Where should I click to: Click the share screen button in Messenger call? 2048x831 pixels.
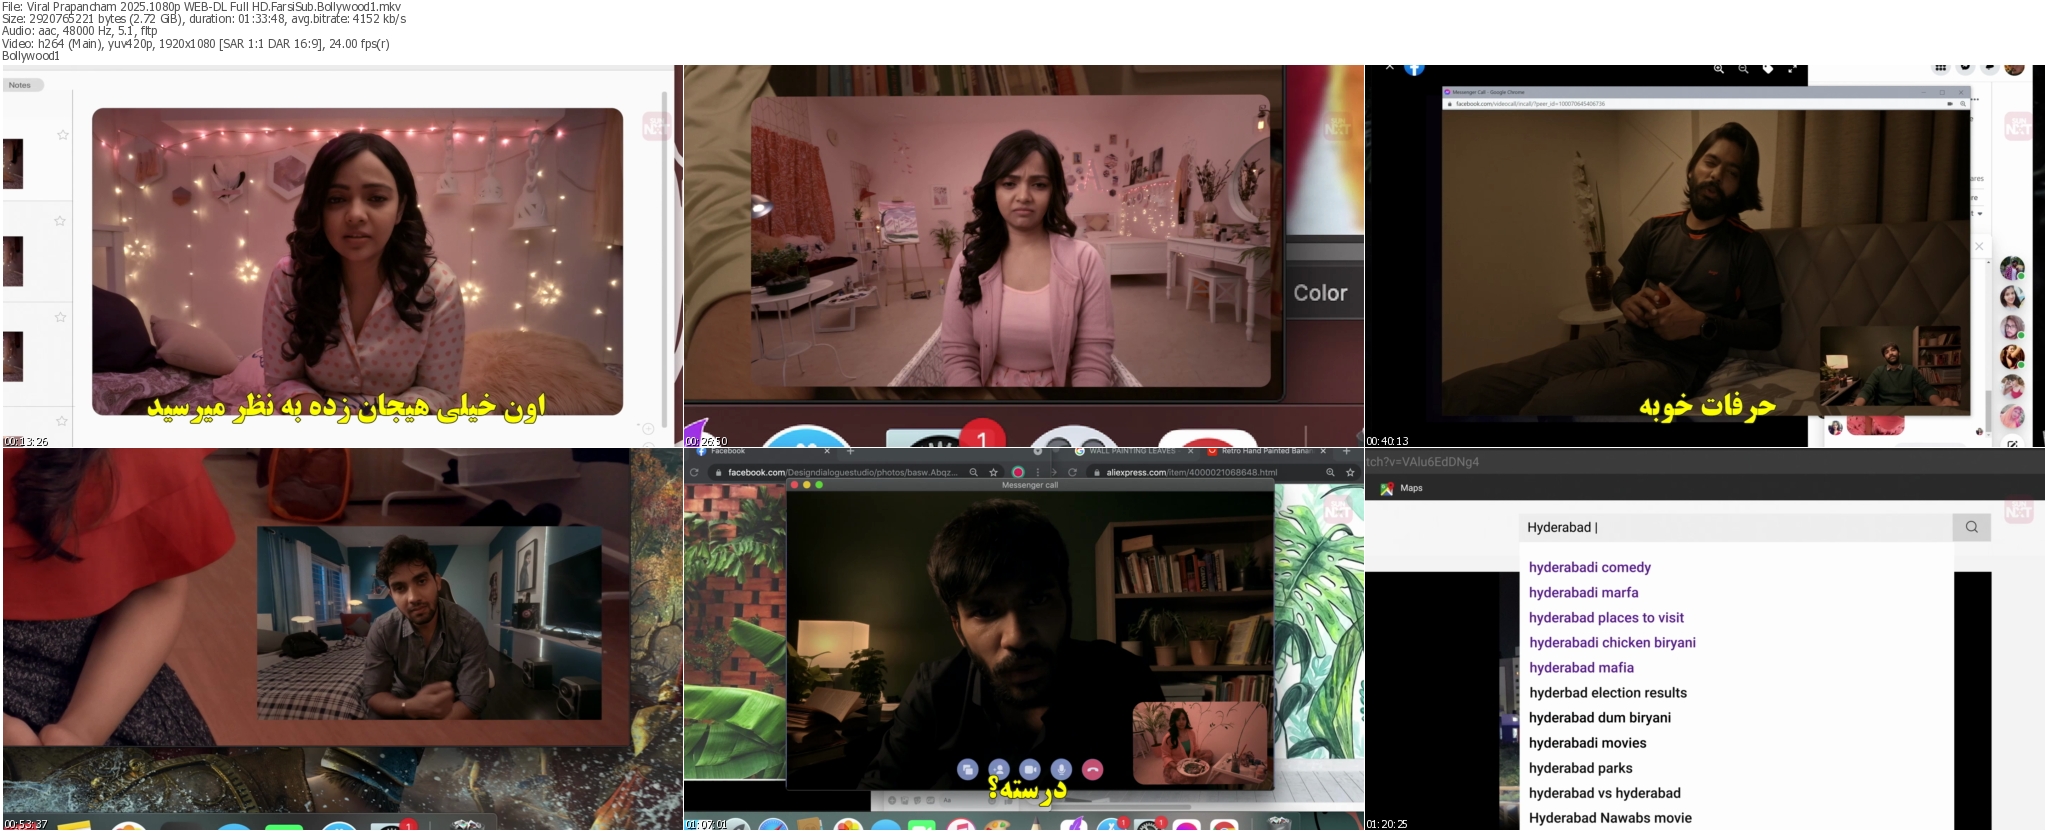pyautogui.click(x=967, y=769)
